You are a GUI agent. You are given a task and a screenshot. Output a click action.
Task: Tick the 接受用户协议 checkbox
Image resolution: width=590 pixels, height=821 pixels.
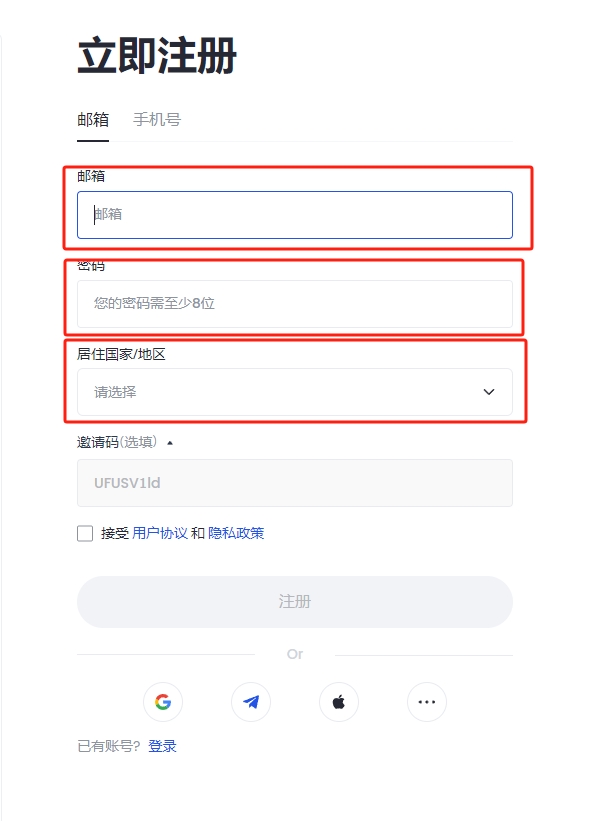[85, 534]
